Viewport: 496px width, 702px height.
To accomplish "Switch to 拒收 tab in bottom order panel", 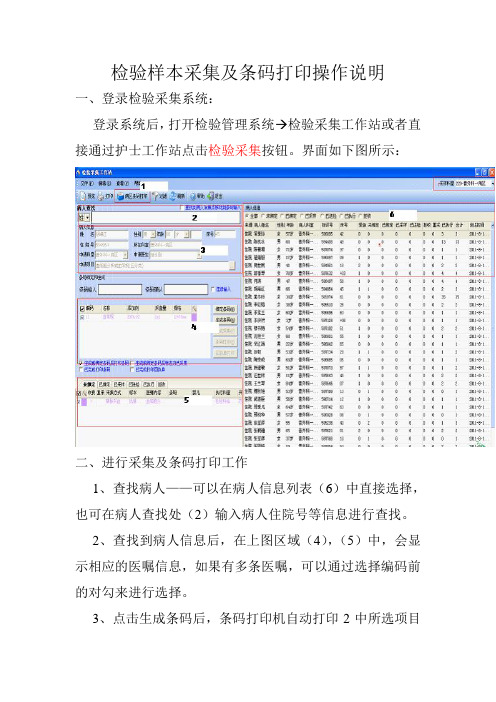I will click(162, 384).
